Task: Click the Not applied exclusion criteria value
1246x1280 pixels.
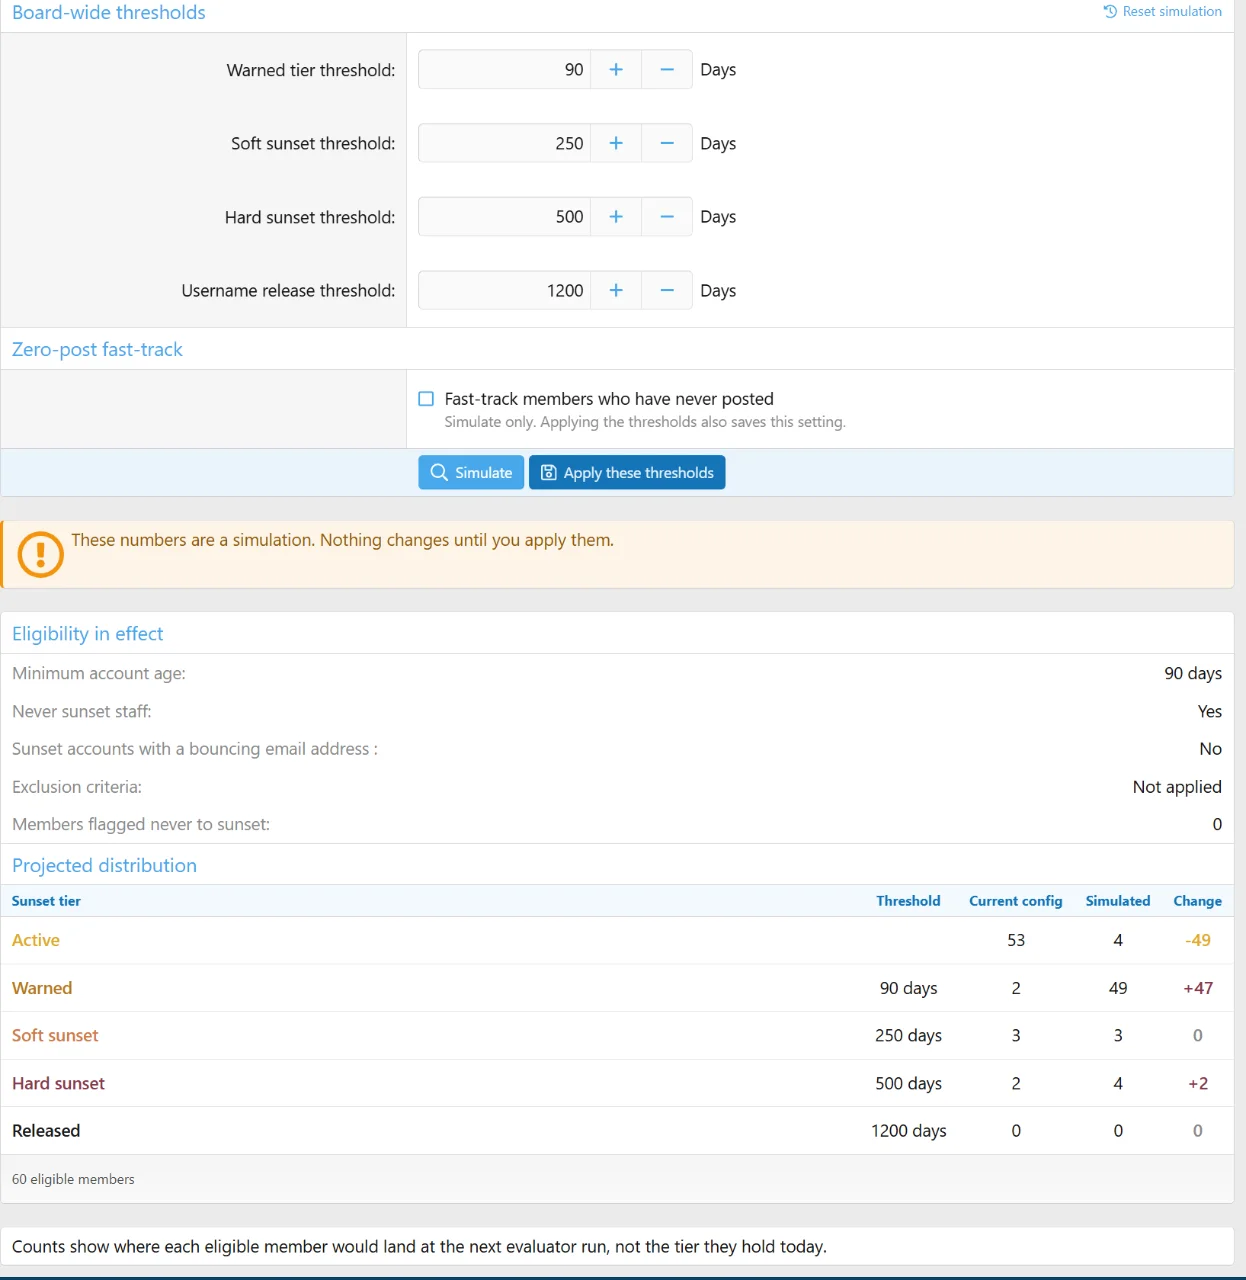Action: (x=1177, y=787)
